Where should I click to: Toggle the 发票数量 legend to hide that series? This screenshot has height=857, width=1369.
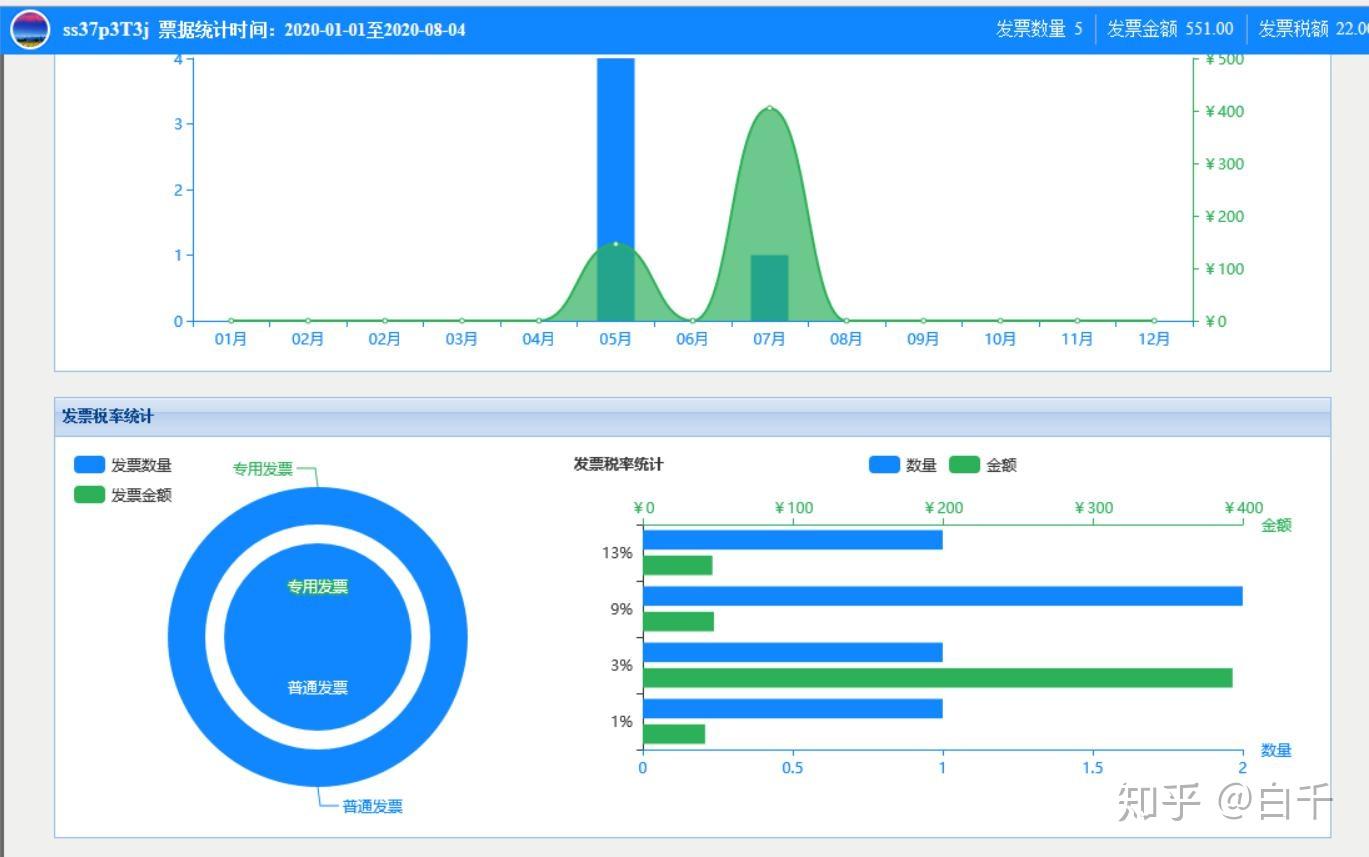(120, 464)
